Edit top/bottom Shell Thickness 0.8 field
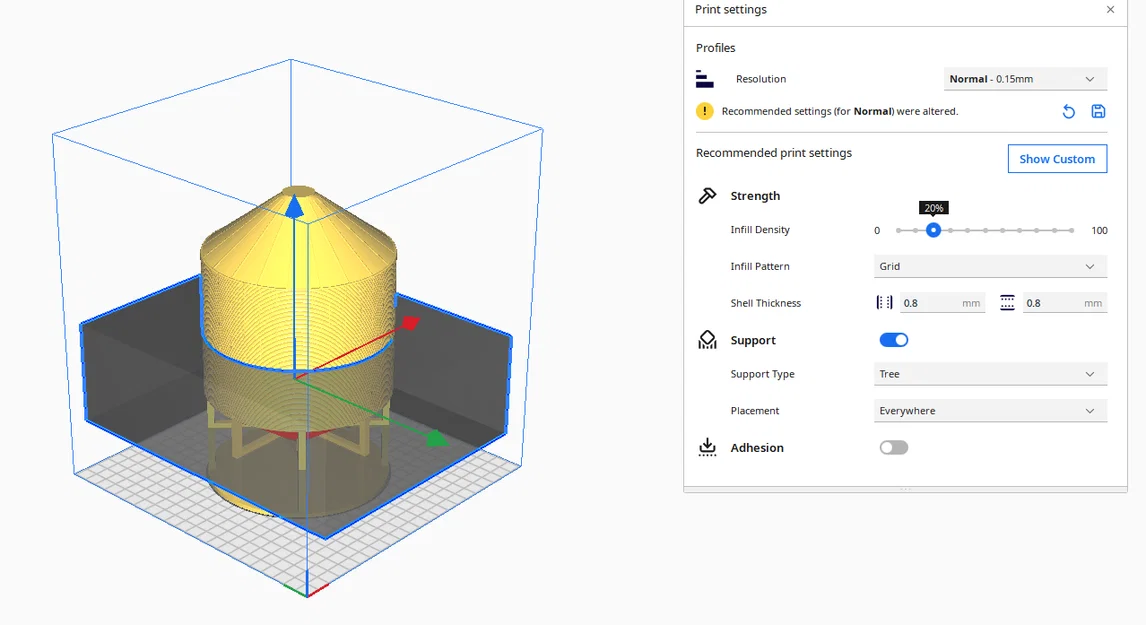 click(1064, 303)
